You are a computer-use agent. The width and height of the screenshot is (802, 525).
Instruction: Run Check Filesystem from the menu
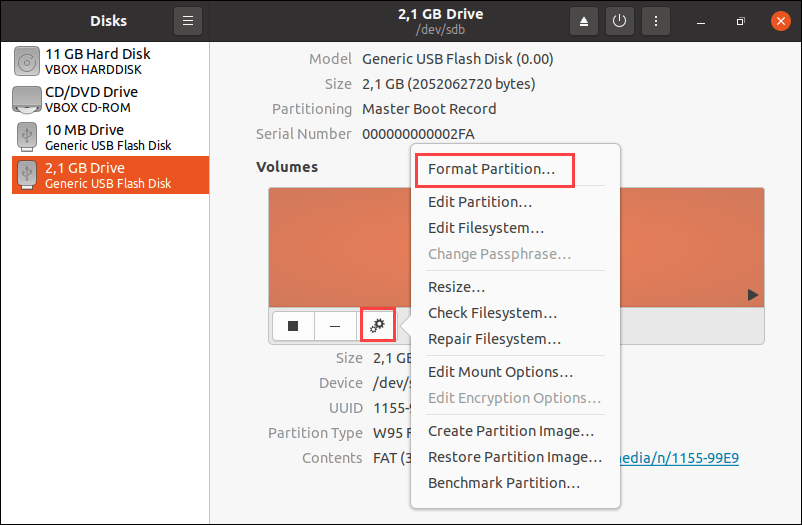[x=492, y=313]
